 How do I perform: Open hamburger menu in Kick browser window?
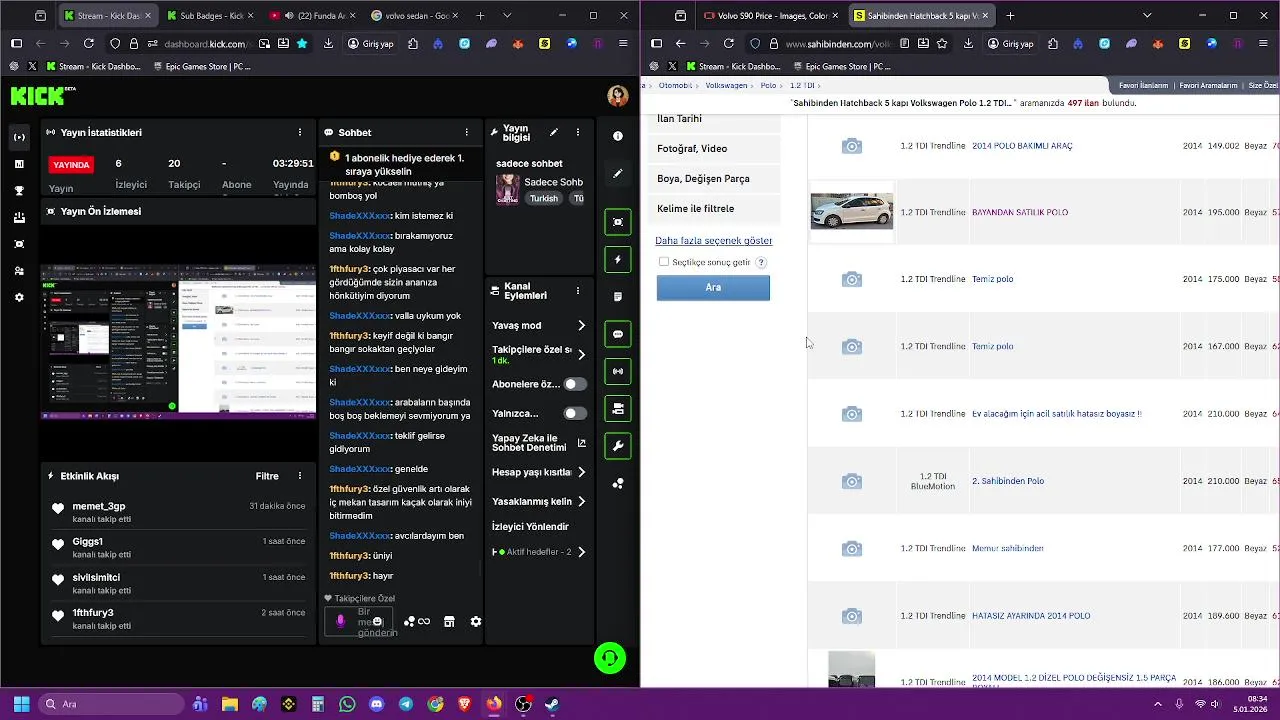(623, 44)
